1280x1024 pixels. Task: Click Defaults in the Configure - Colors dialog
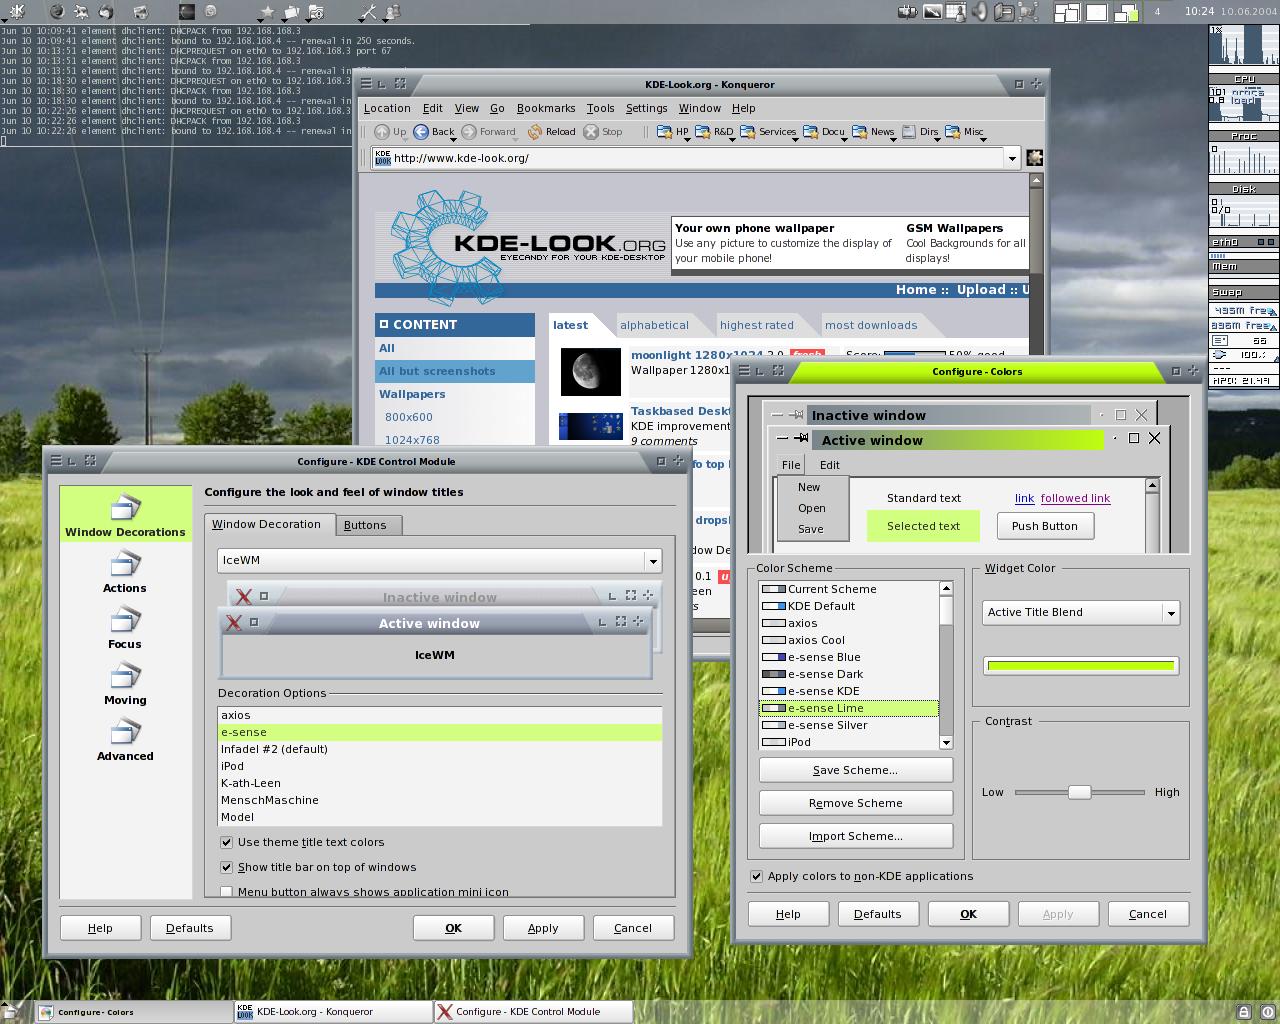(878, 914)
